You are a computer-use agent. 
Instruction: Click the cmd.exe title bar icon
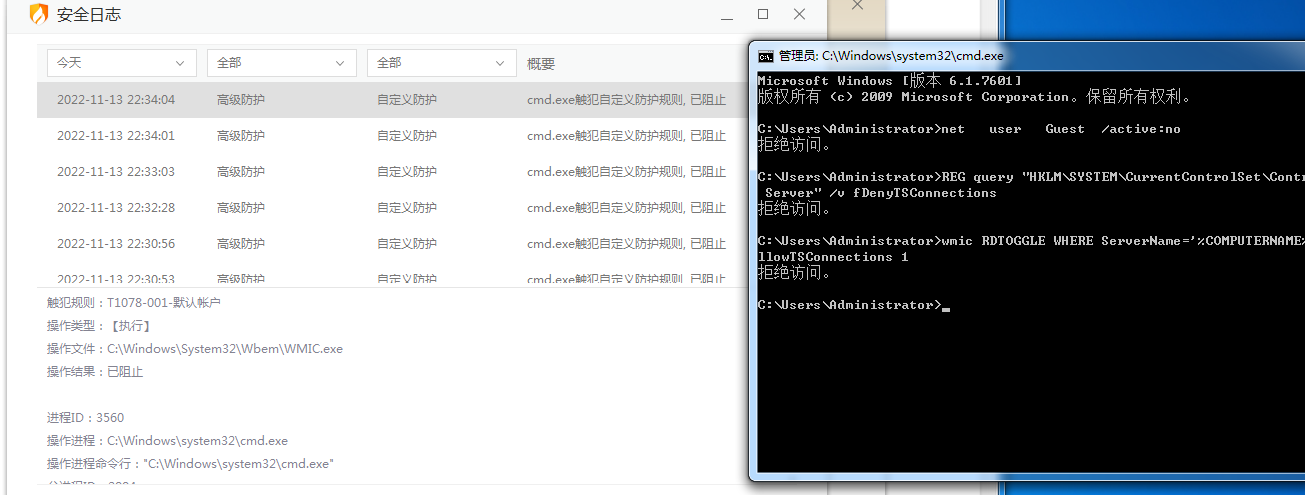[x=765, y=56]
